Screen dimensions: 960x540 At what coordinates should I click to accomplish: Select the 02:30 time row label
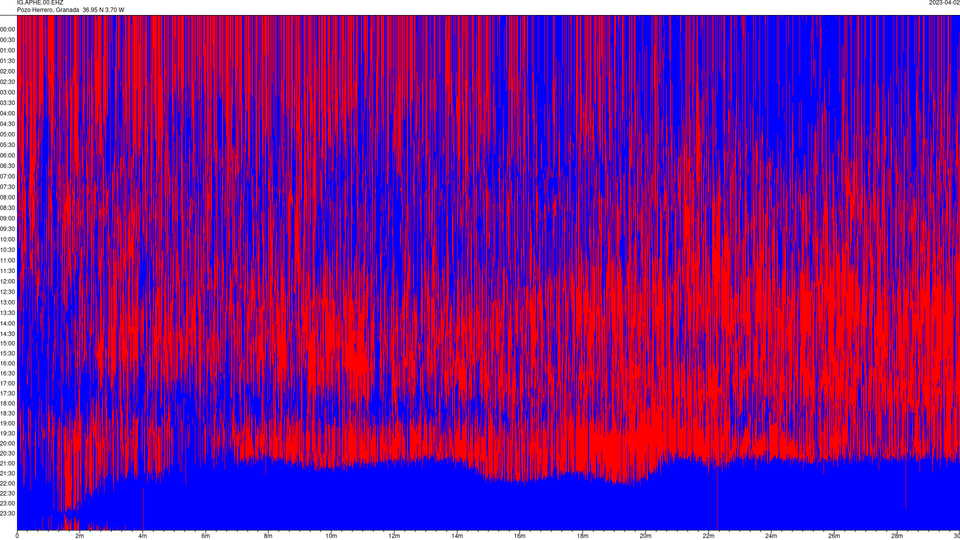(7, 81)
